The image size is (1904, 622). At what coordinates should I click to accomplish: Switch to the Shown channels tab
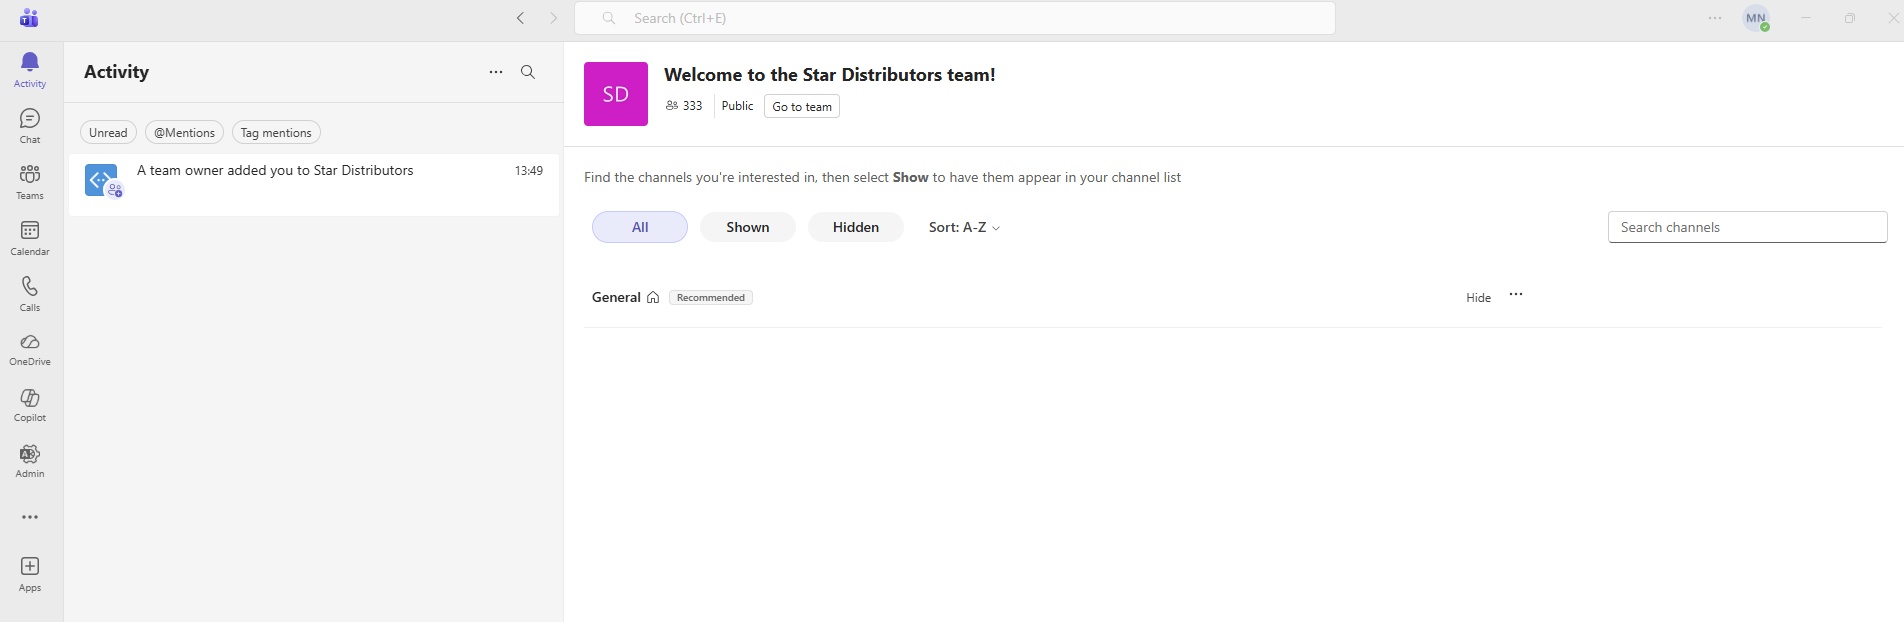tap(748, 228)
